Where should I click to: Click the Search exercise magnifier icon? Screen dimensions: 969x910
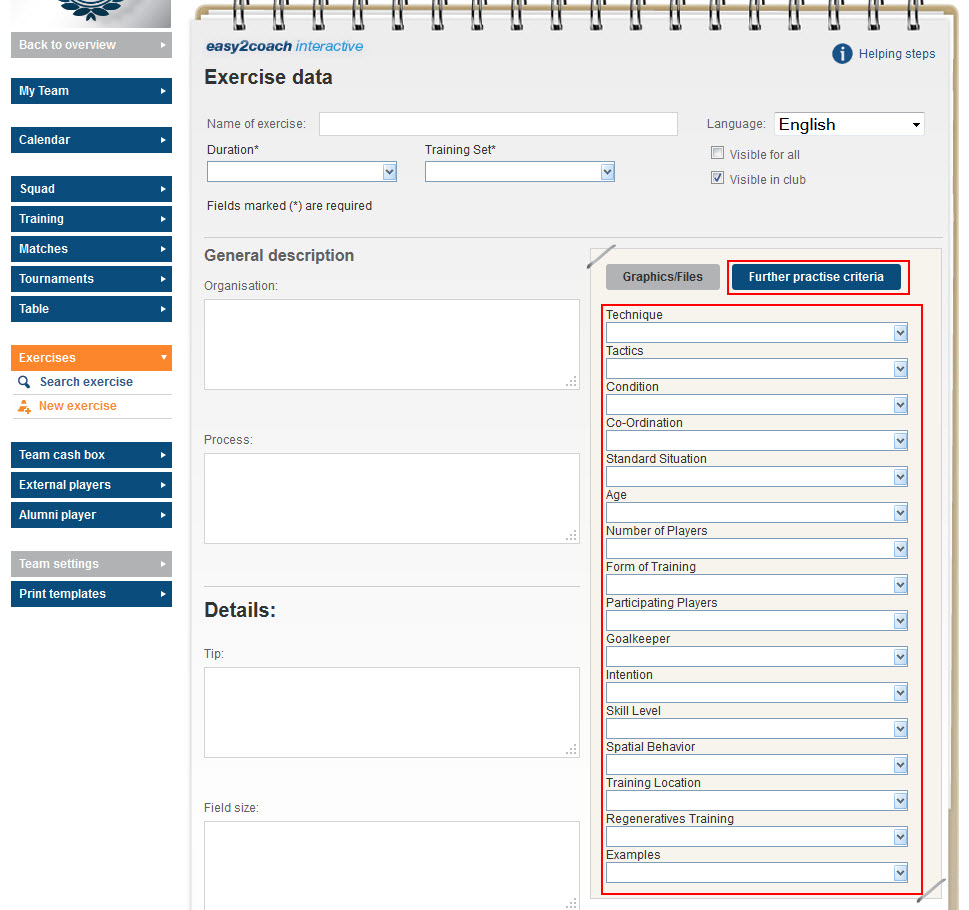24,382
